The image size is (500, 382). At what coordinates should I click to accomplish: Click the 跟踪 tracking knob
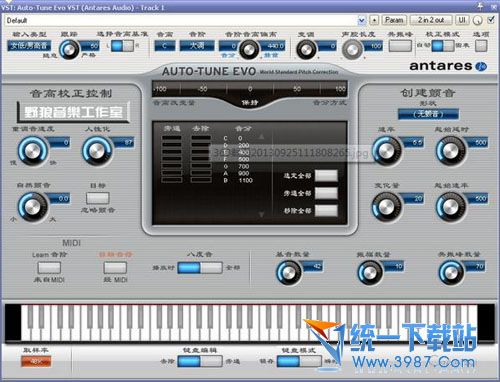pyautogui.click(x=69, y=50)
